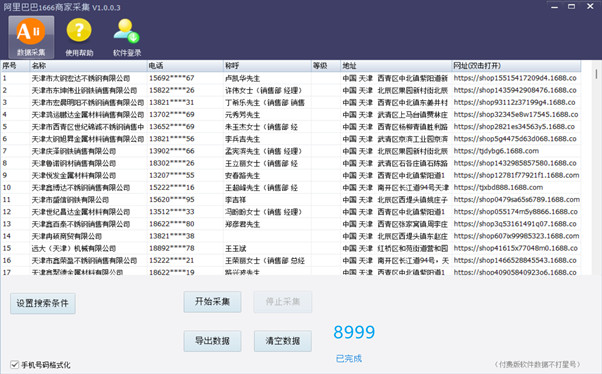The height and width of the screenshot is (374, 602).
Task: Click the 导出数据 button
Action: (212, 341)
